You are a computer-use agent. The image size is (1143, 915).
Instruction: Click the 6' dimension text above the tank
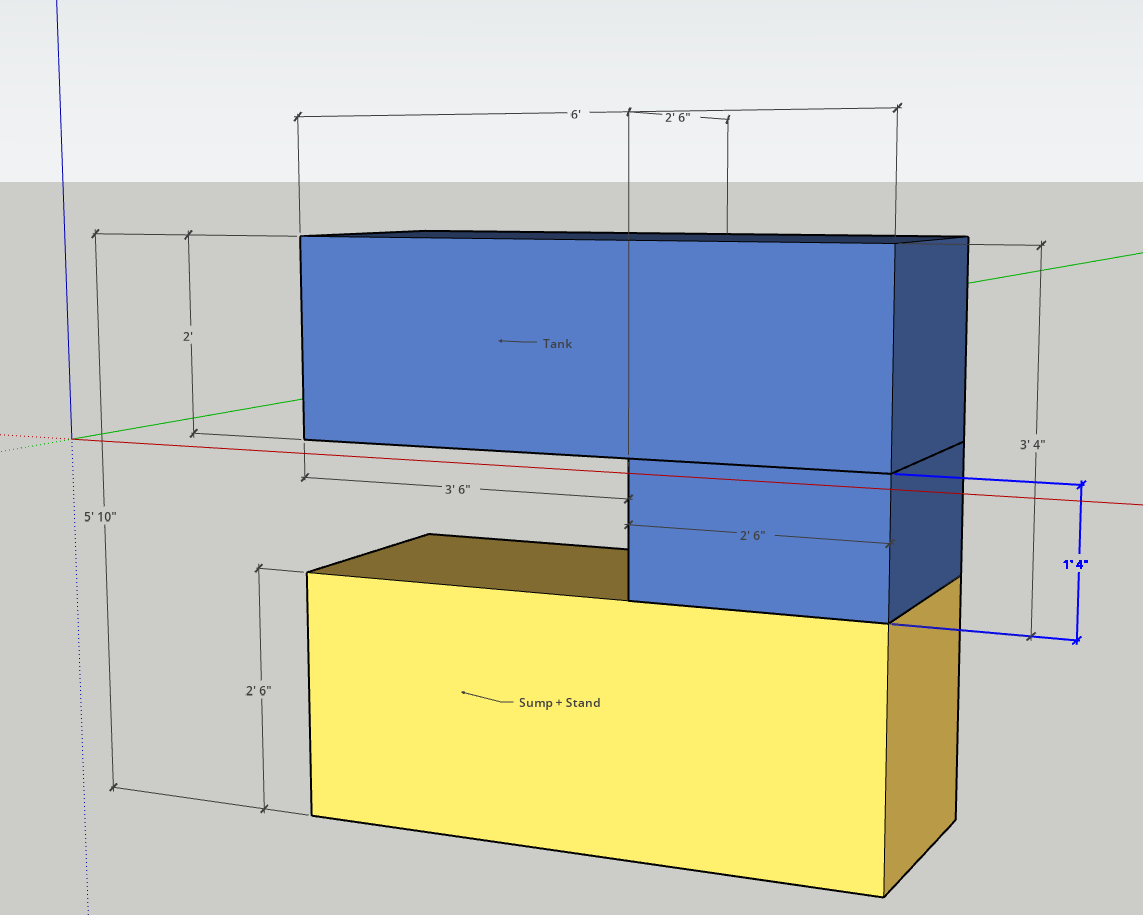(x=575, y=114)
